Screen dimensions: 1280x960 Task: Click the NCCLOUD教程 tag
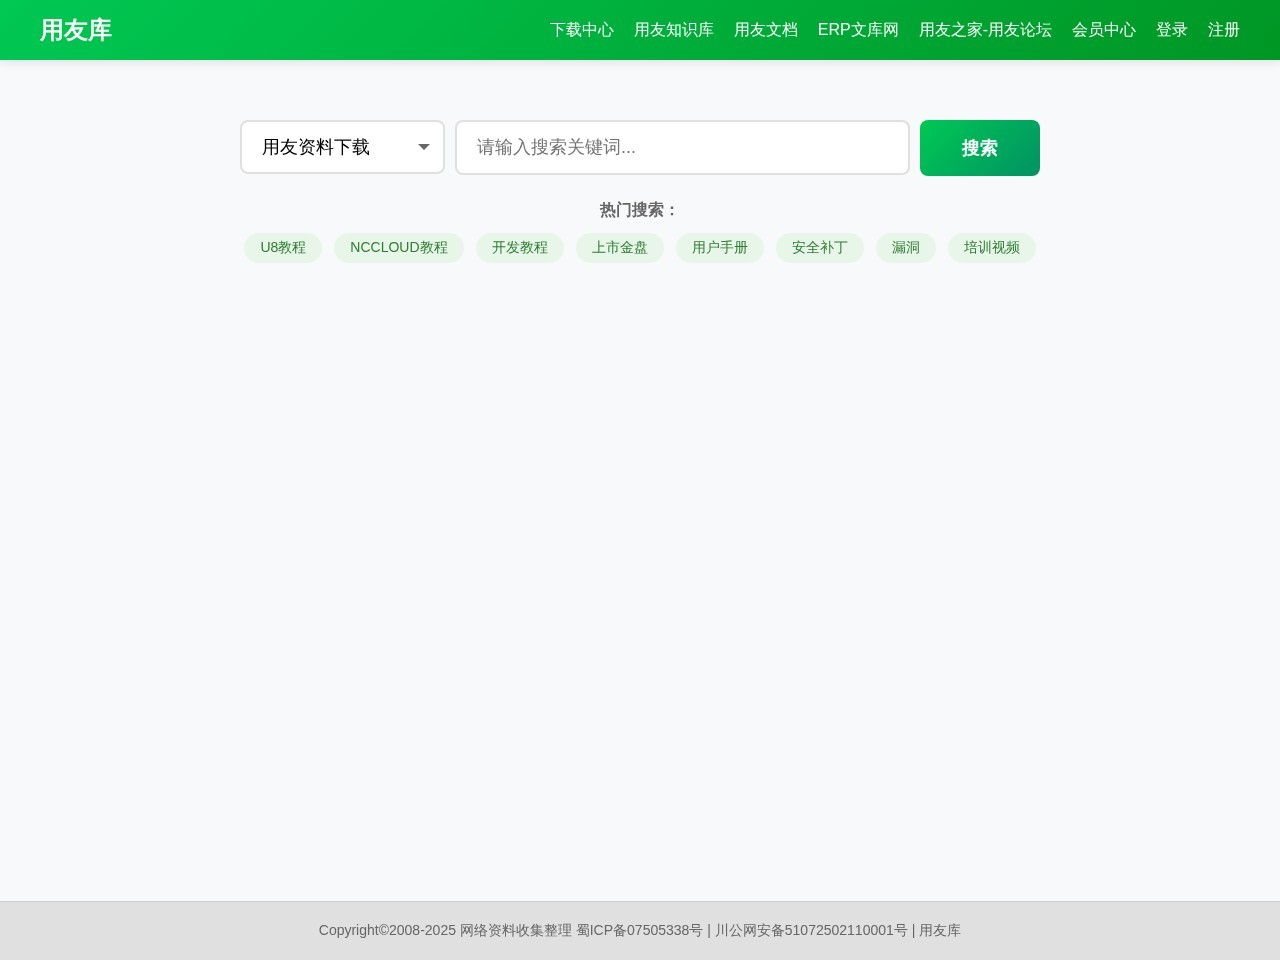(399, 248)
